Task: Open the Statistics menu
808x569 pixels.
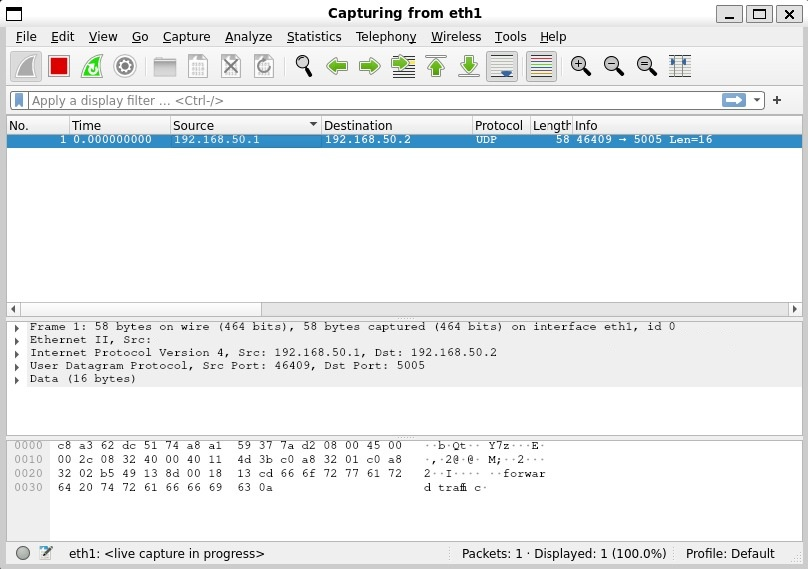Action: point(314,37)
